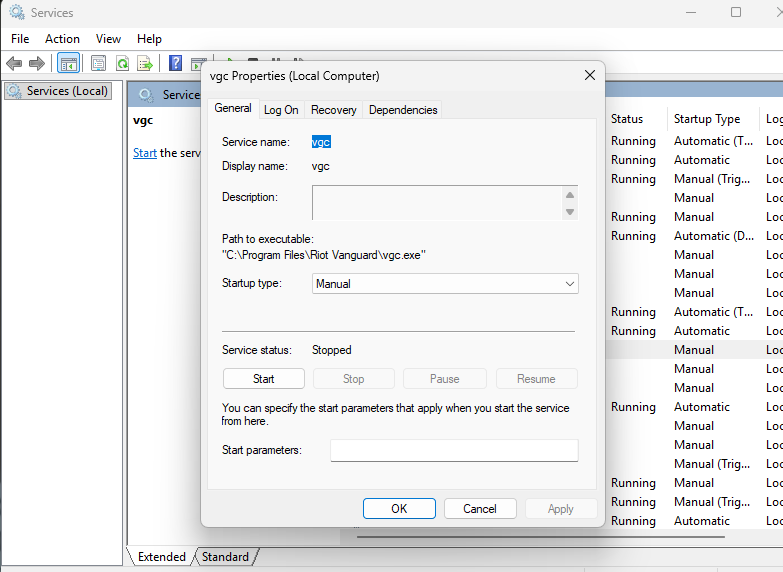Viewport: 783px width, 572px height.
Task: Click the highlighted Service name vgc
Action: (x=321, y=142)
